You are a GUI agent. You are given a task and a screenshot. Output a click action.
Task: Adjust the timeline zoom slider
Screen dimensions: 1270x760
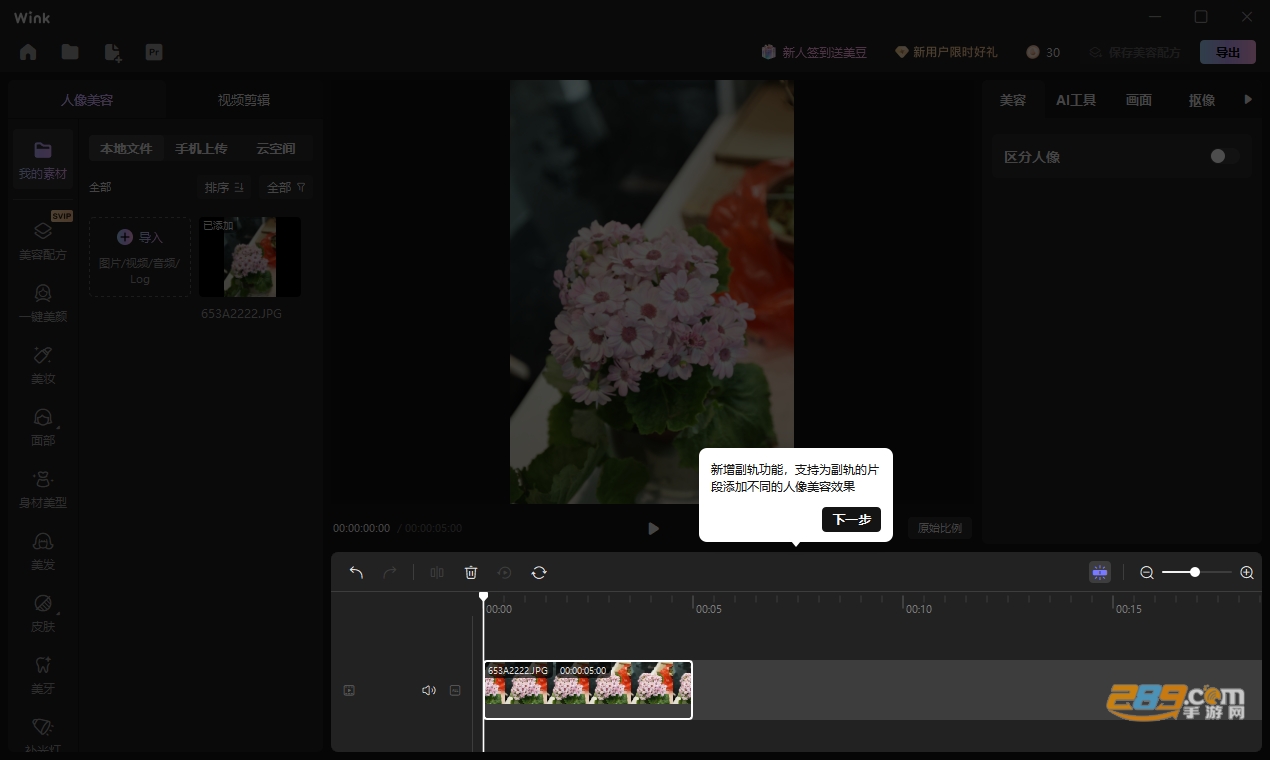coord(1196,572)
